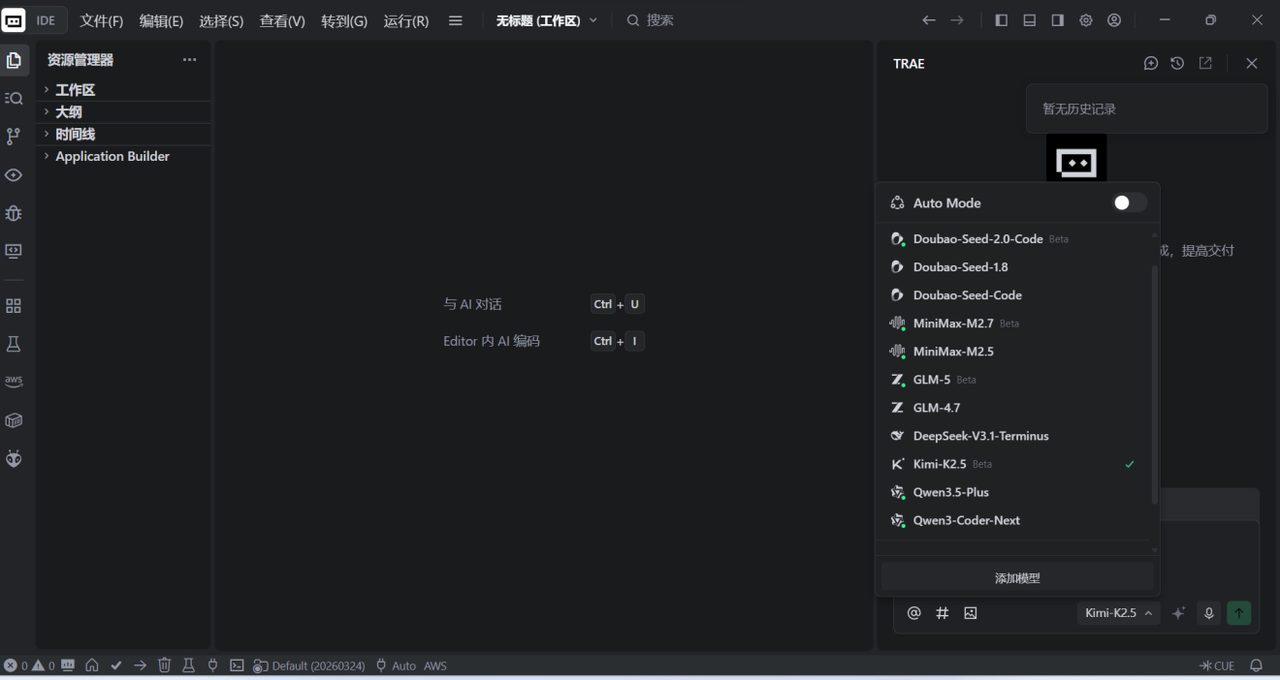Close the TRAE panel with the X icon
The width and height of the screenshot is (1280, 680).
1252,63
